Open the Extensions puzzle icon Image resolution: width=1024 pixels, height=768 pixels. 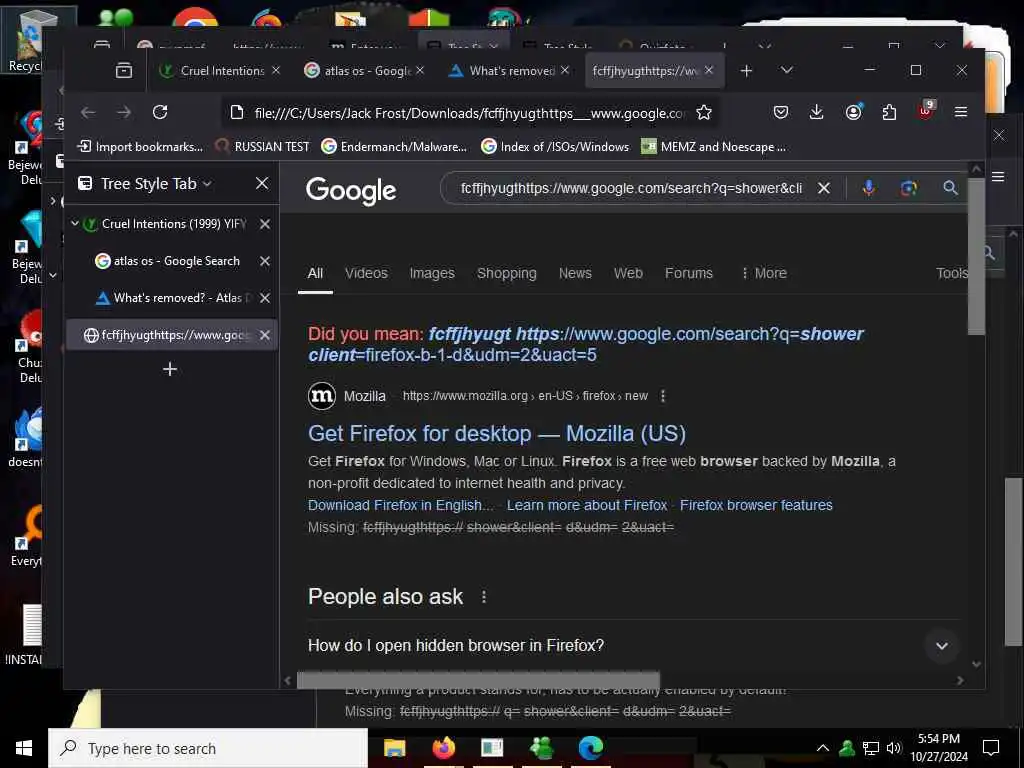pos(889,112)
